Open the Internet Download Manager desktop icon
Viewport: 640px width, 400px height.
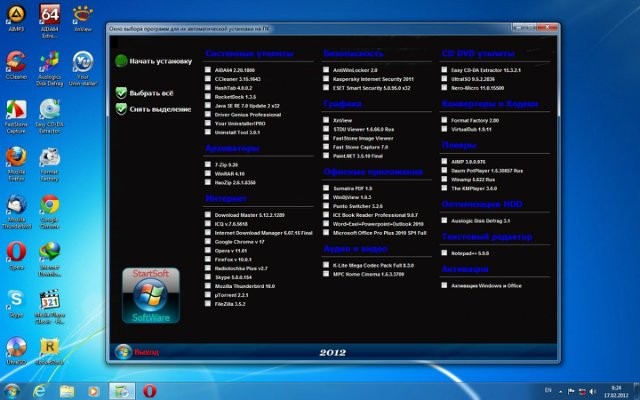pos(49,260)
